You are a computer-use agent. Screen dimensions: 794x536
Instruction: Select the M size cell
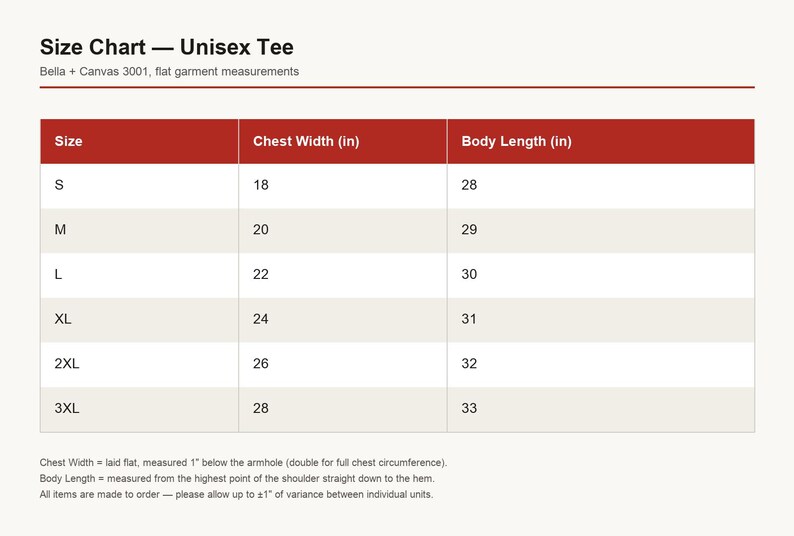(x=139, y=231)
